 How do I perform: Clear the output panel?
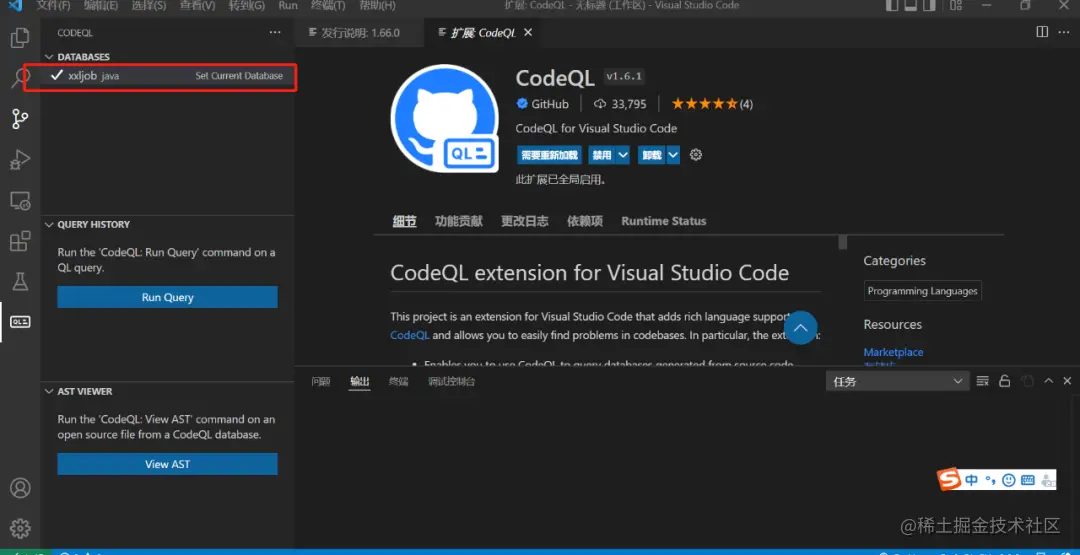click(x=983, y=381)
